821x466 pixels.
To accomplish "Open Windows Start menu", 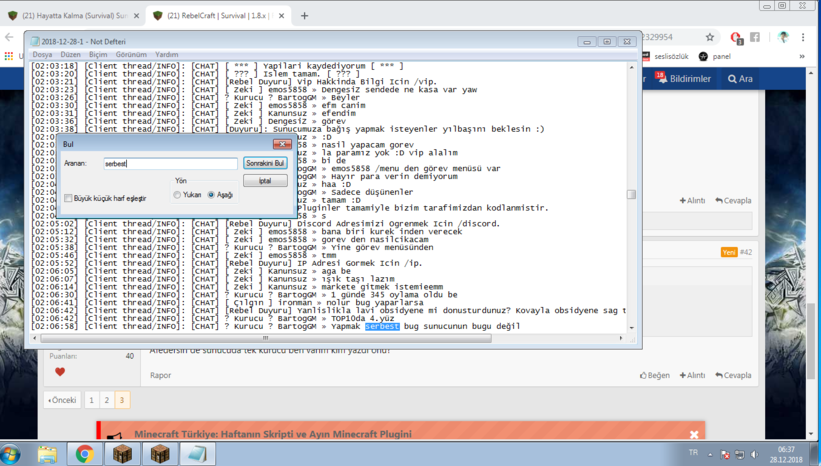I will click(x=10, y=454).
